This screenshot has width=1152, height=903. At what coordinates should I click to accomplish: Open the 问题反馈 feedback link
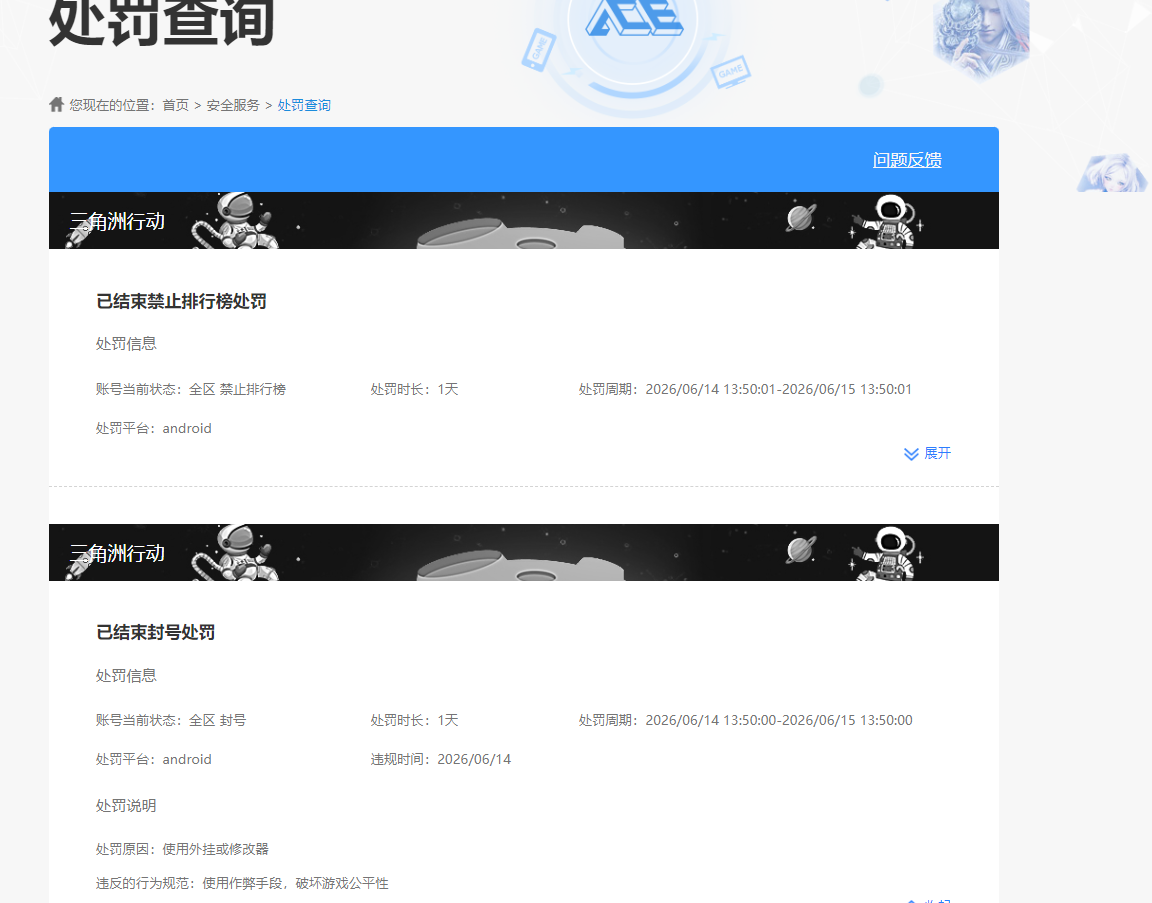(x=907, y=159)
